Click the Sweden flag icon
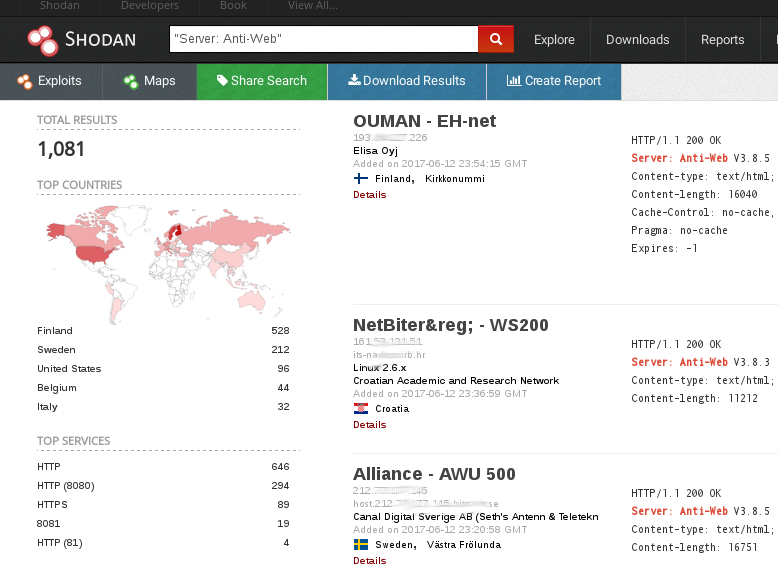778x567 pixels. 361,545
